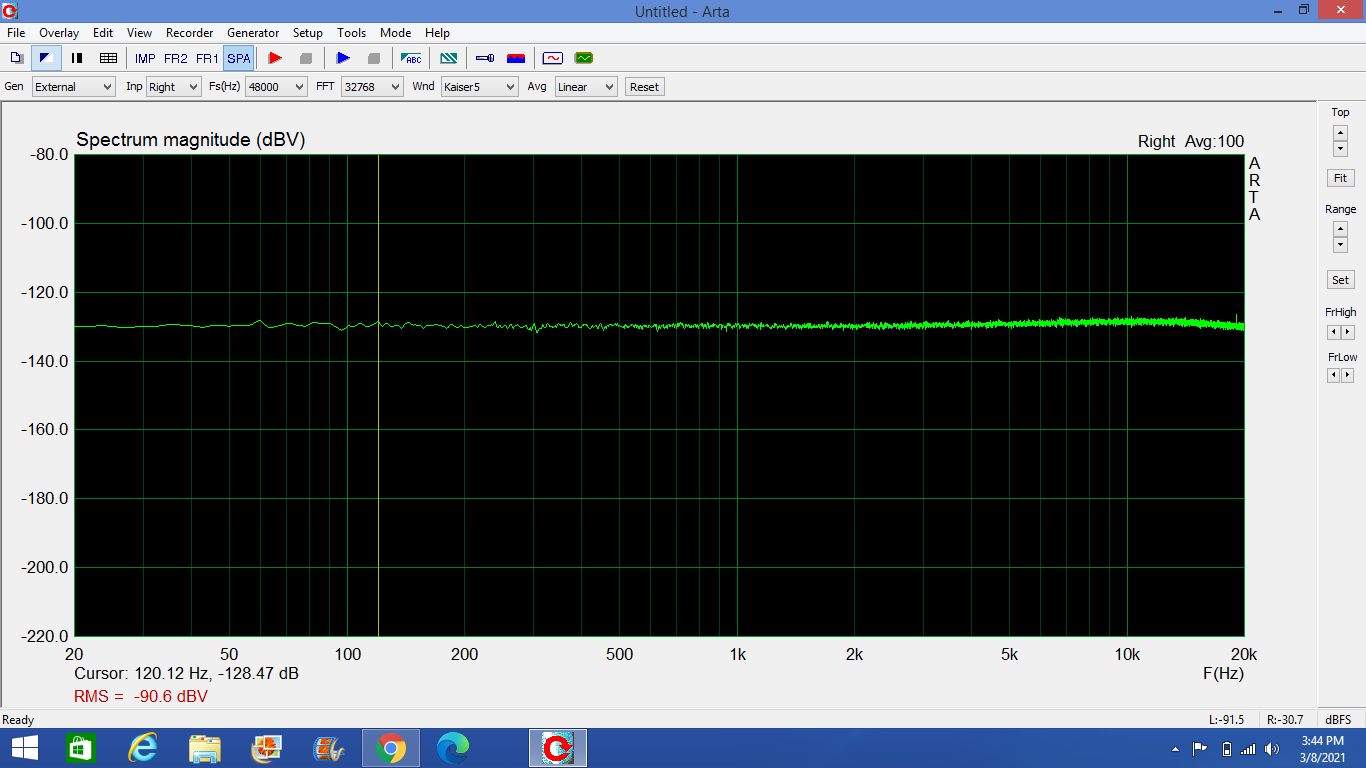The image size is (1366, 768).
Task: Open the Avg averaging mode dropdown
Action: pyautogui.click(x=586, y=87)
